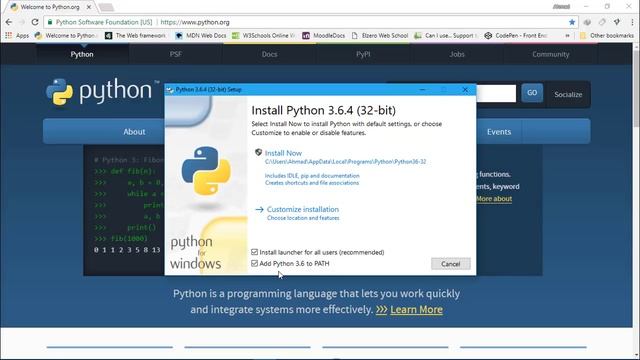
Task: Click the GO search button
Action: pyautogui.click(x=532, y=93)
